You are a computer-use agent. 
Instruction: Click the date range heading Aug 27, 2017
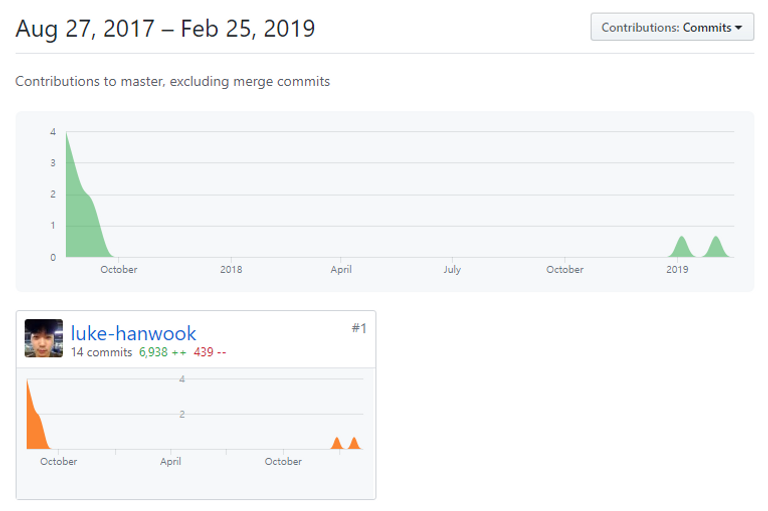(x=85, y=28)
